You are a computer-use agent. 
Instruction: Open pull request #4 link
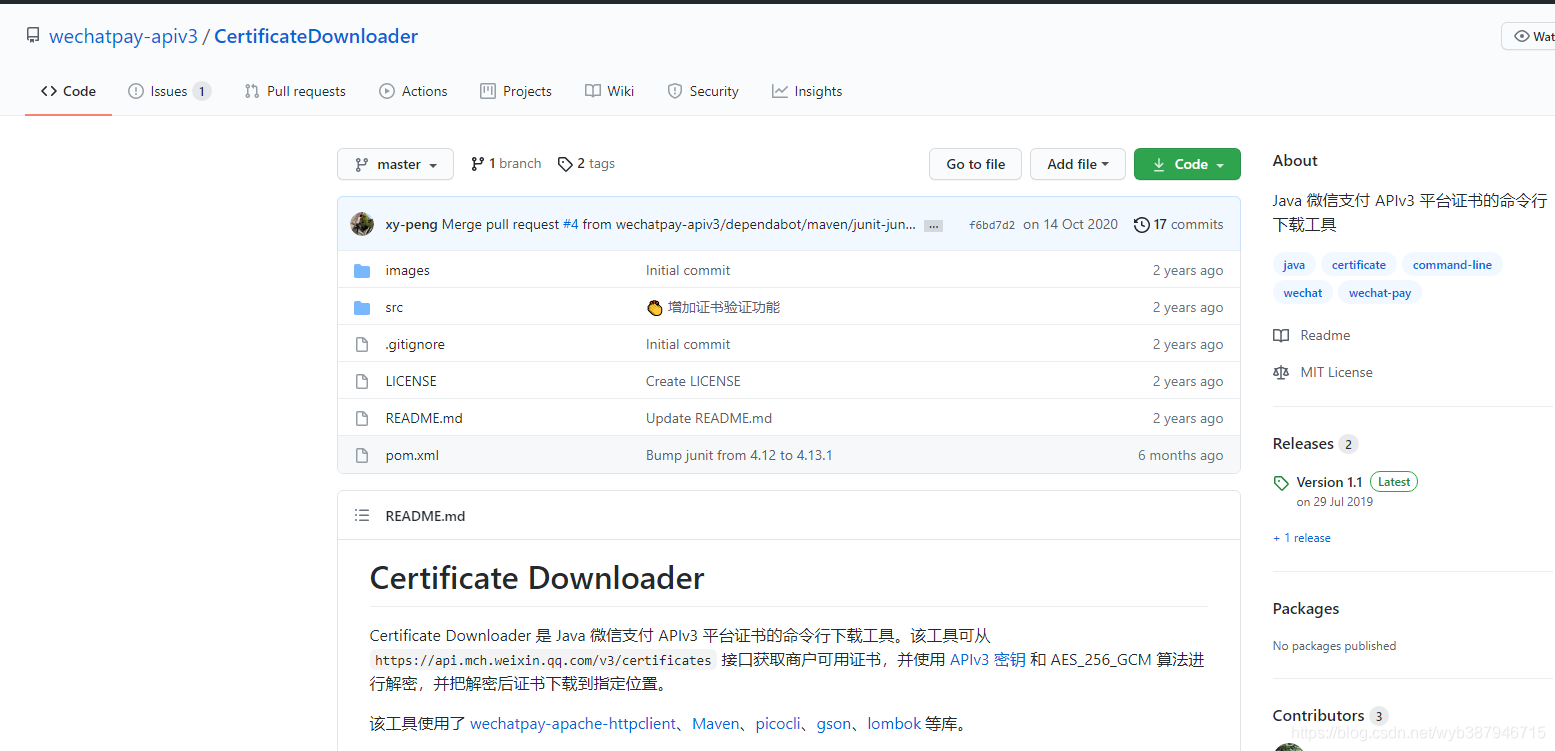(570, 225)
